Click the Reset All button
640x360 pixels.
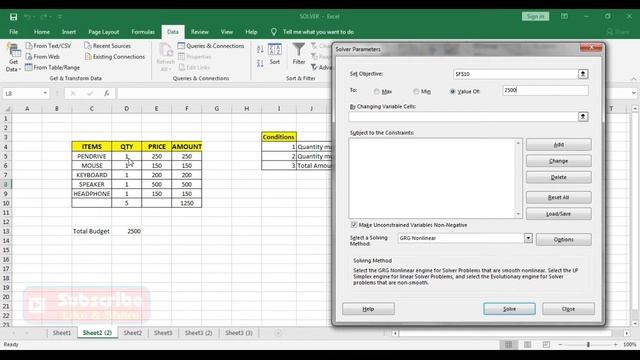point(558,198)
